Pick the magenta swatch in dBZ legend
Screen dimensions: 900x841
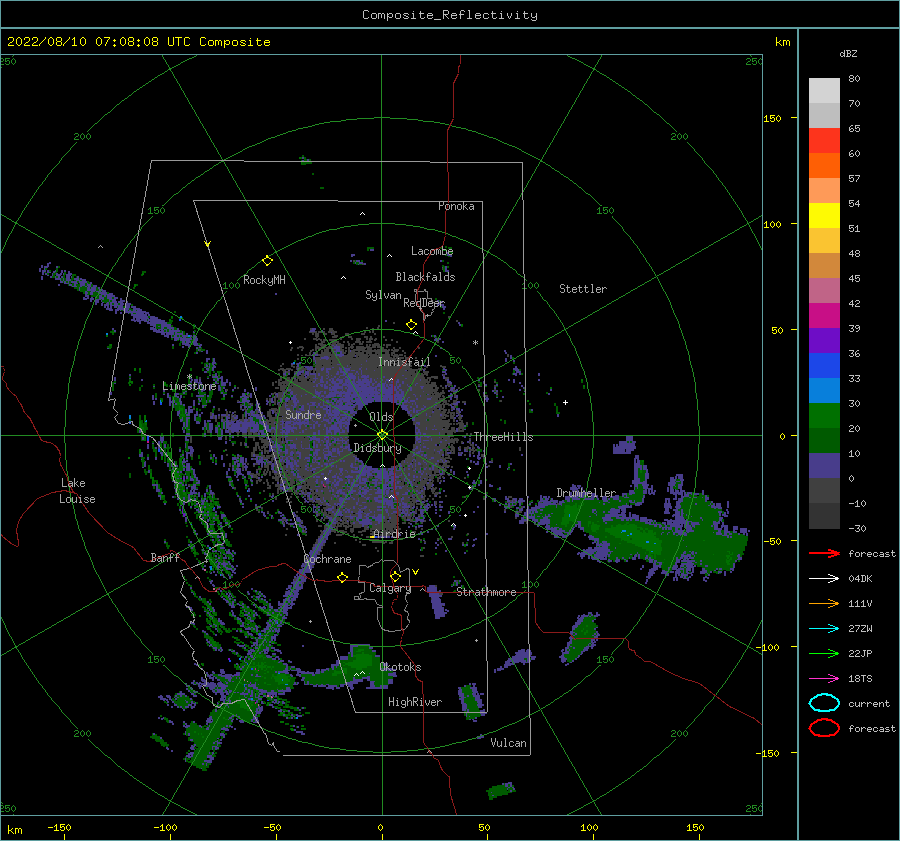click(x=824, y=315)
